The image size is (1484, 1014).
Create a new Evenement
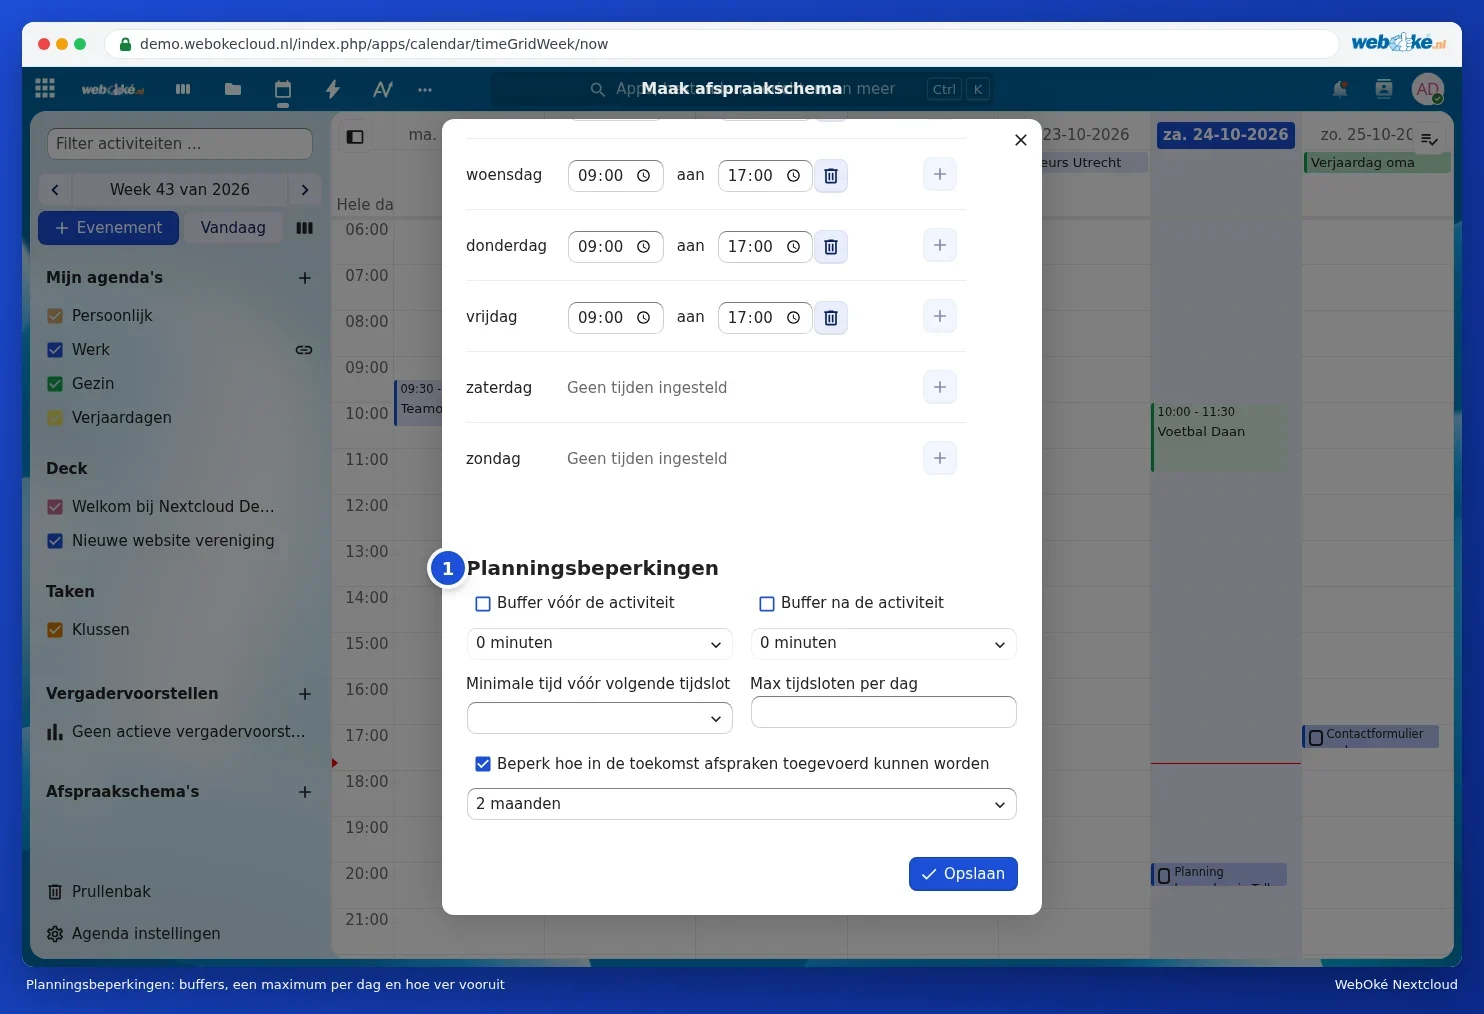point(108,228)
